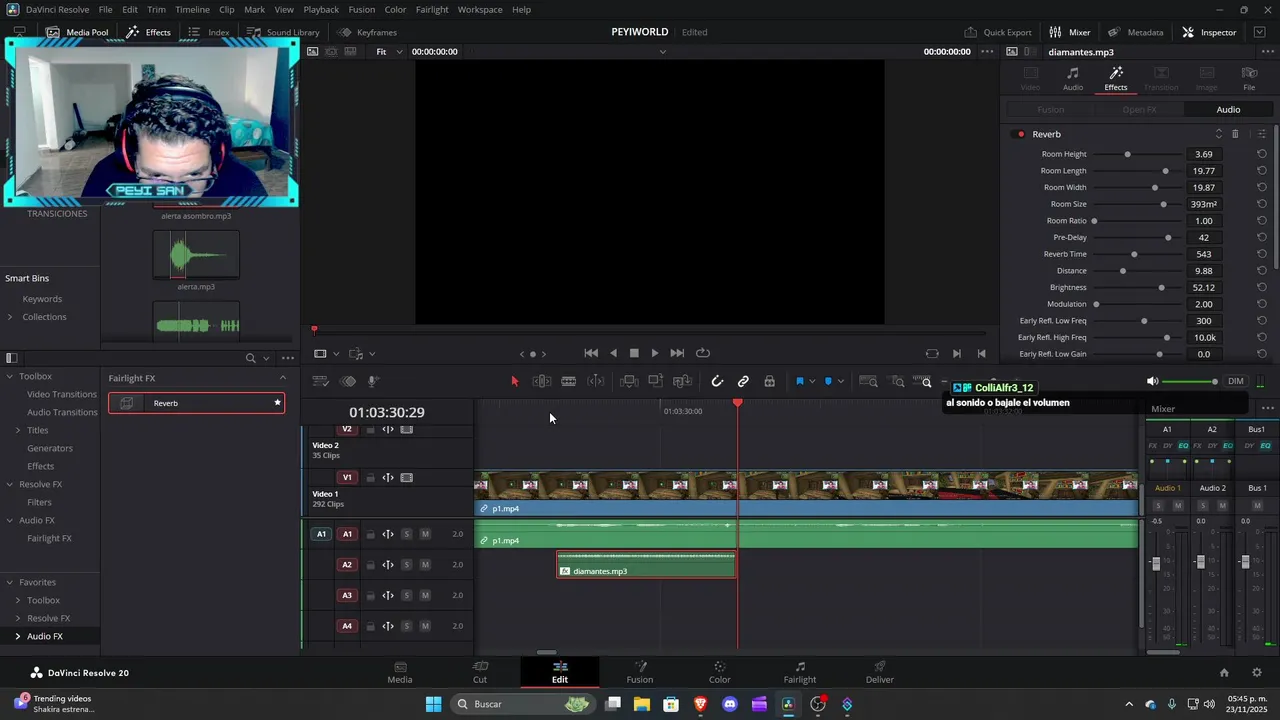The image size is (1280, 720).
Task: Adjust monitor volume slider
Action: pos(1190,381)
